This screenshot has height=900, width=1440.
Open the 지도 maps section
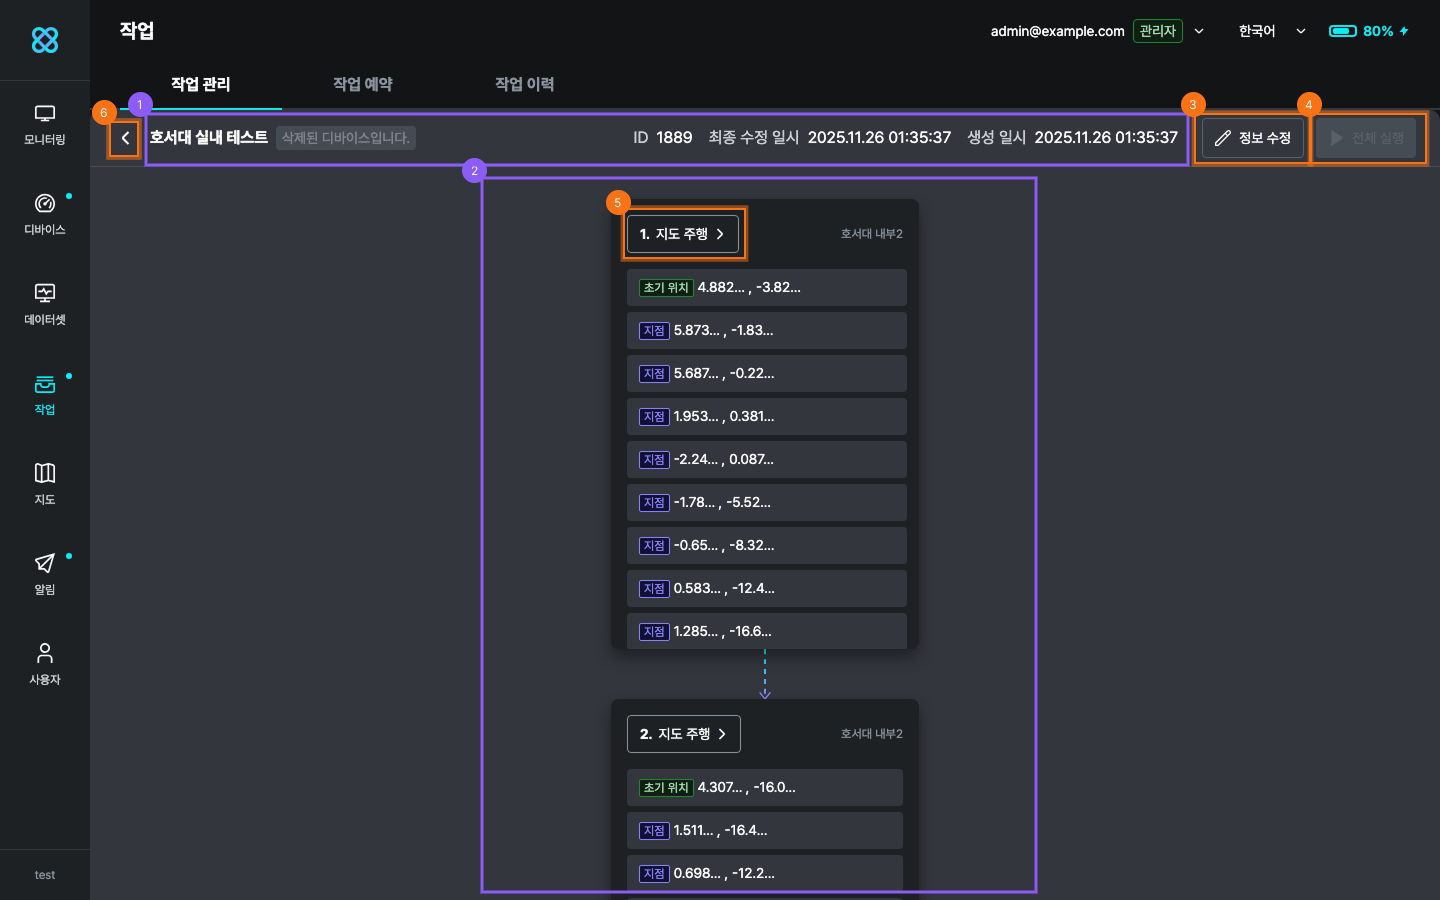(x=45, y=484)
